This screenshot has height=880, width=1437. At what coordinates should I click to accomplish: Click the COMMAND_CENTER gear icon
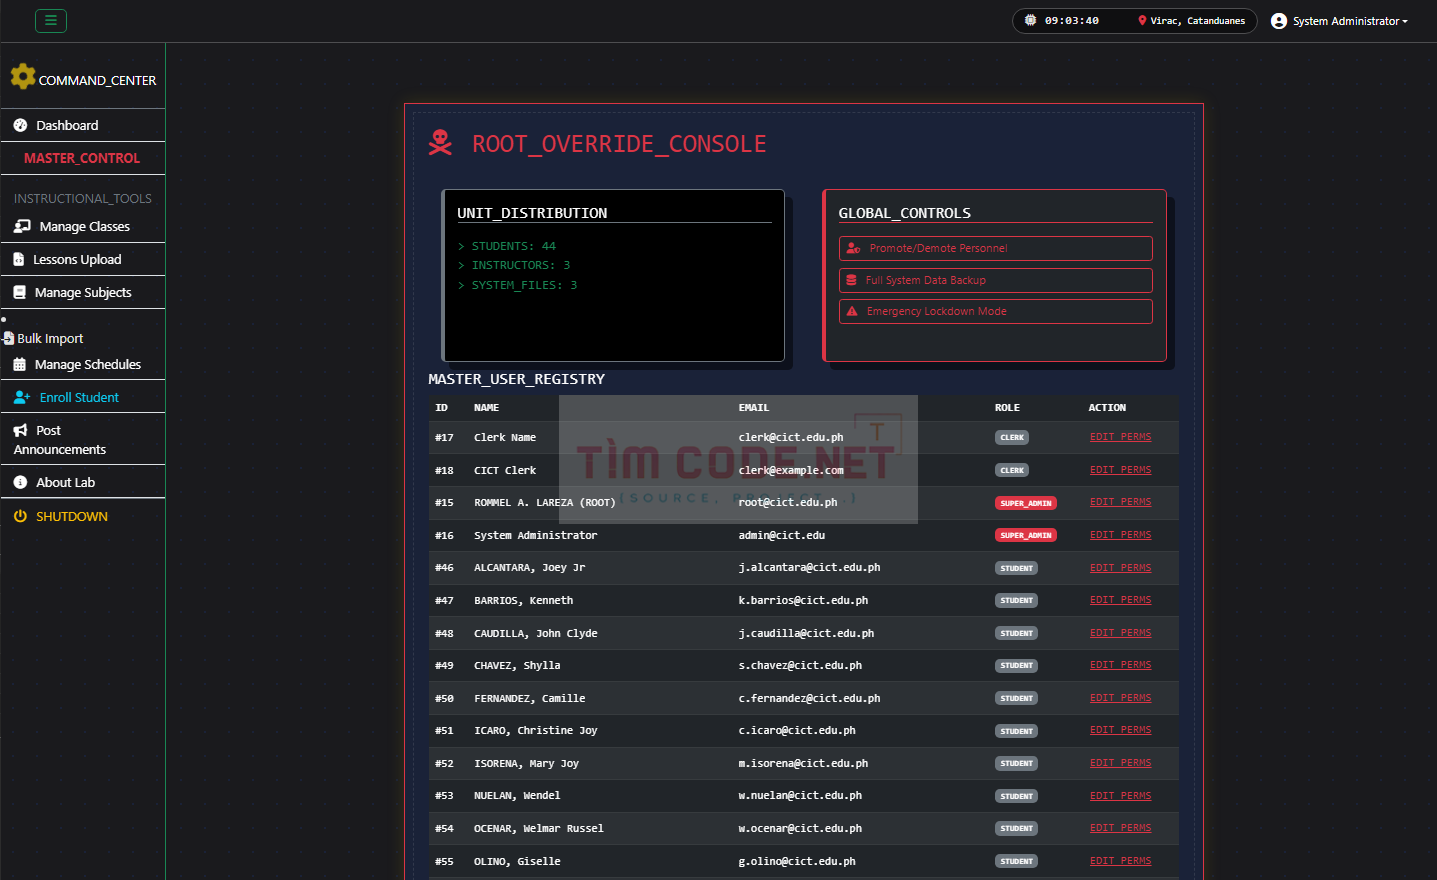[23, 77]
